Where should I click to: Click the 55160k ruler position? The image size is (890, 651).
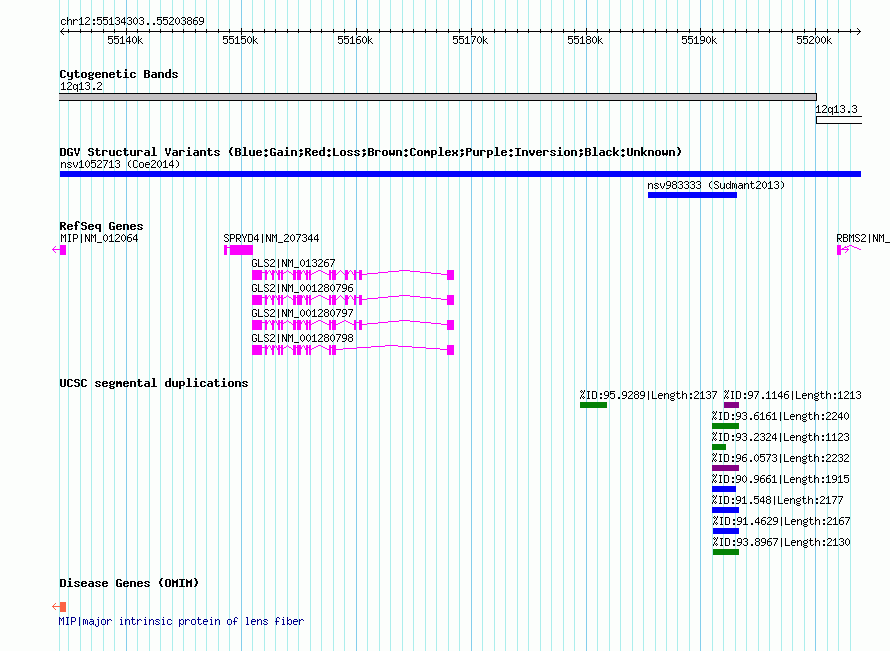(355, 40)
